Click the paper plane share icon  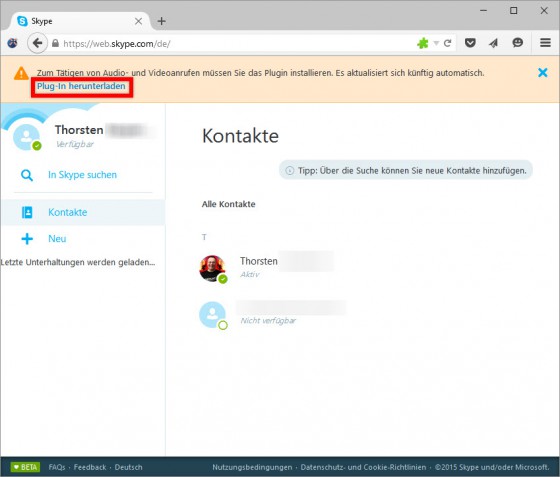coord(494,43)
